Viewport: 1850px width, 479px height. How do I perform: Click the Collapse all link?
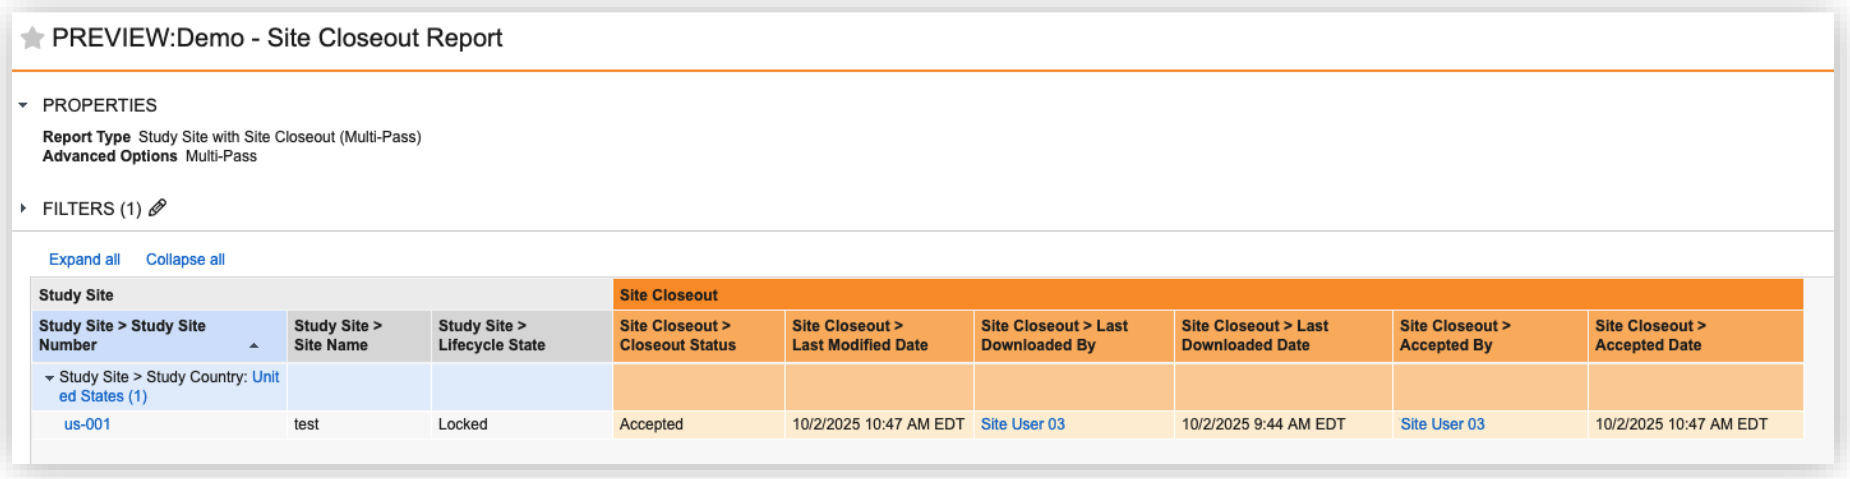click(x=185, y=259)
